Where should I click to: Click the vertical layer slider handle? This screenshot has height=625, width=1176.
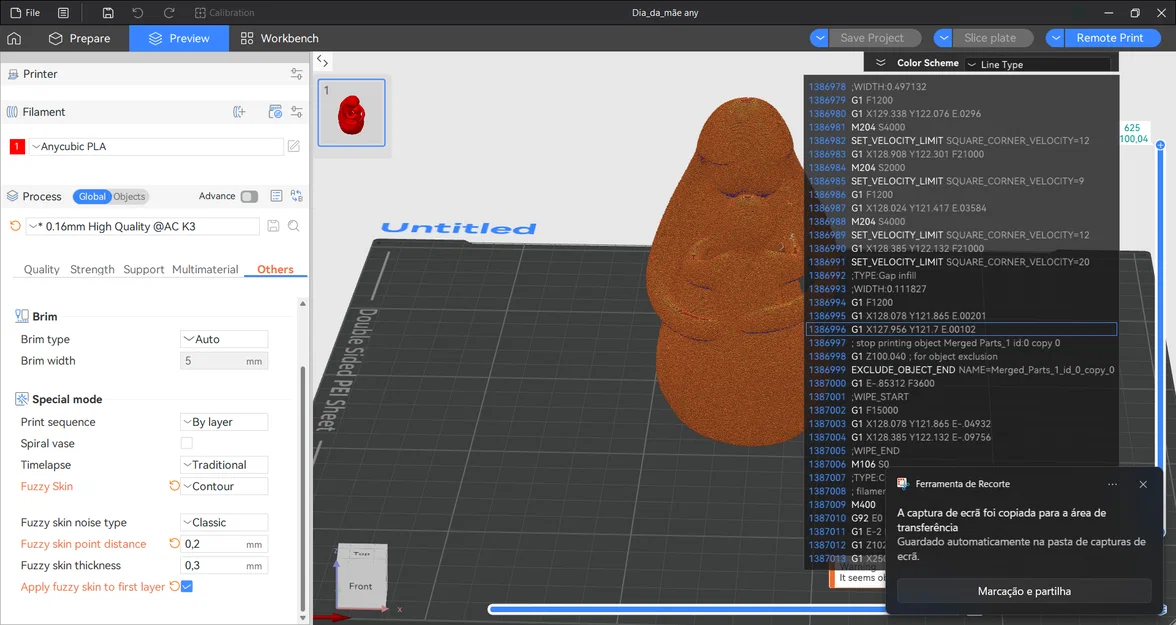pos(1160,145)
